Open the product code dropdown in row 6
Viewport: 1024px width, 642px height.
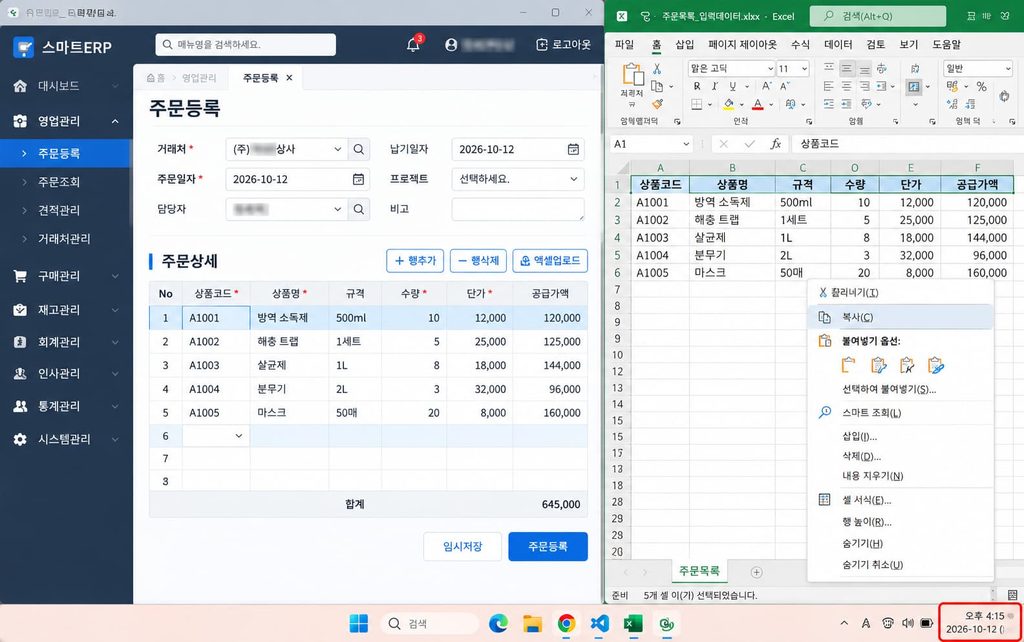[x=238, y=436]
